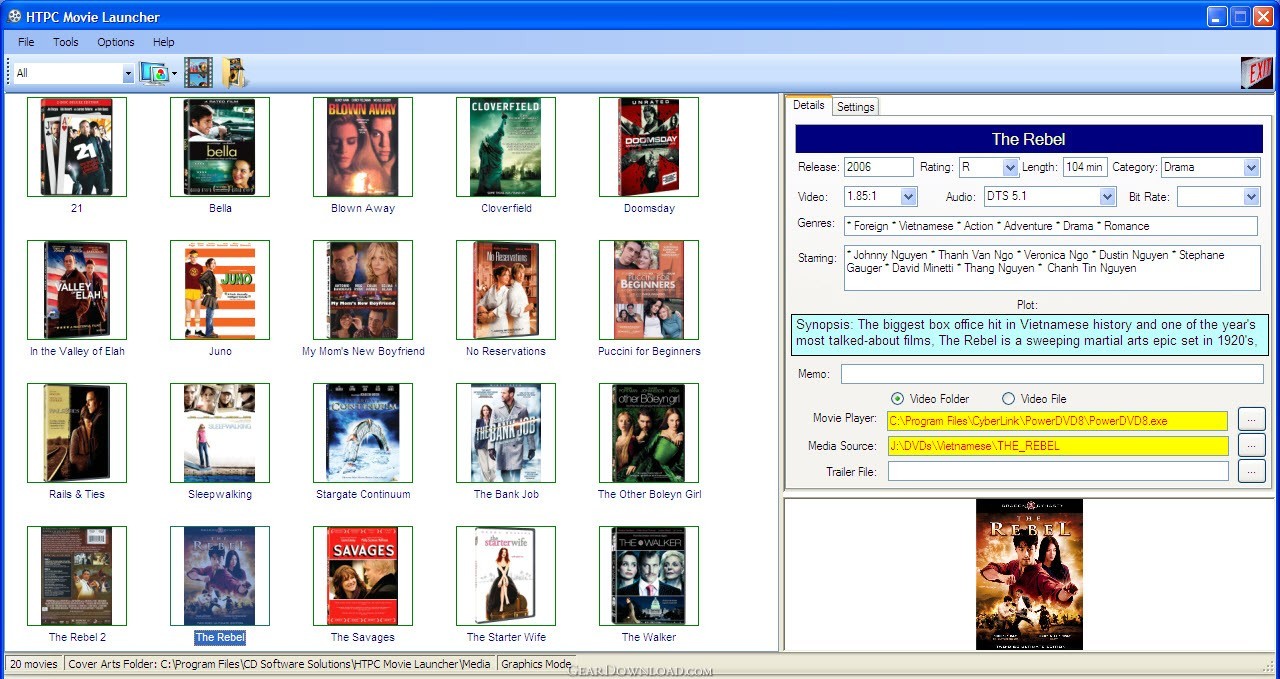Select the Bella movie cover
This screenshot has width=1280, height=679.
[220, 147]
